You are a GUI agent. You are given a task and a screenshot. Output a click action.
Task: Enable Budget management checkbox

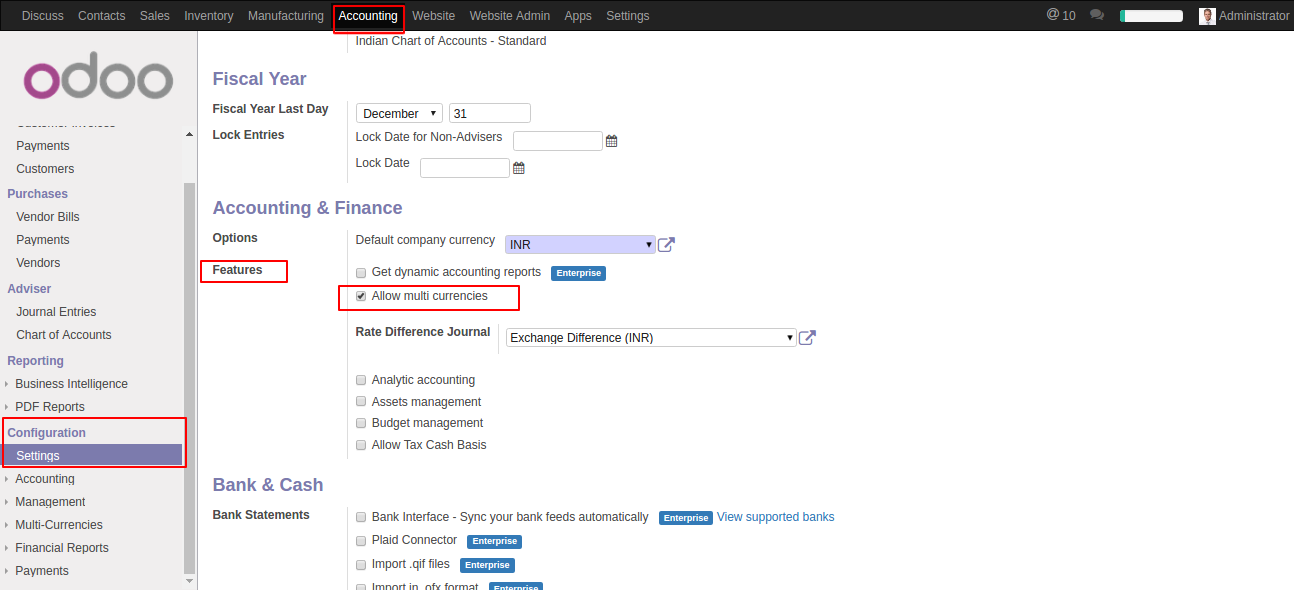click(x=361, y=423)
